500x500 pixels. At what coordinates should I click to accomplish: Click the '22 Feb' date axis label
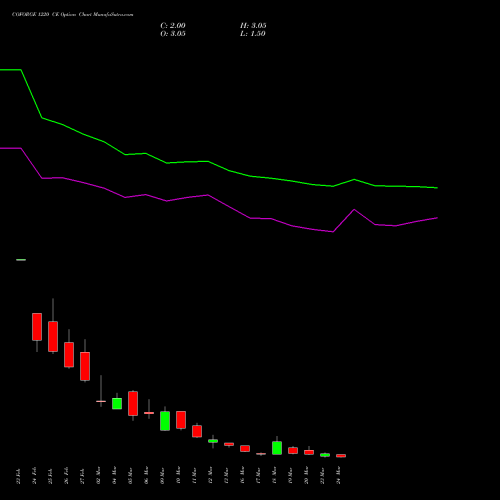(19, 476)
